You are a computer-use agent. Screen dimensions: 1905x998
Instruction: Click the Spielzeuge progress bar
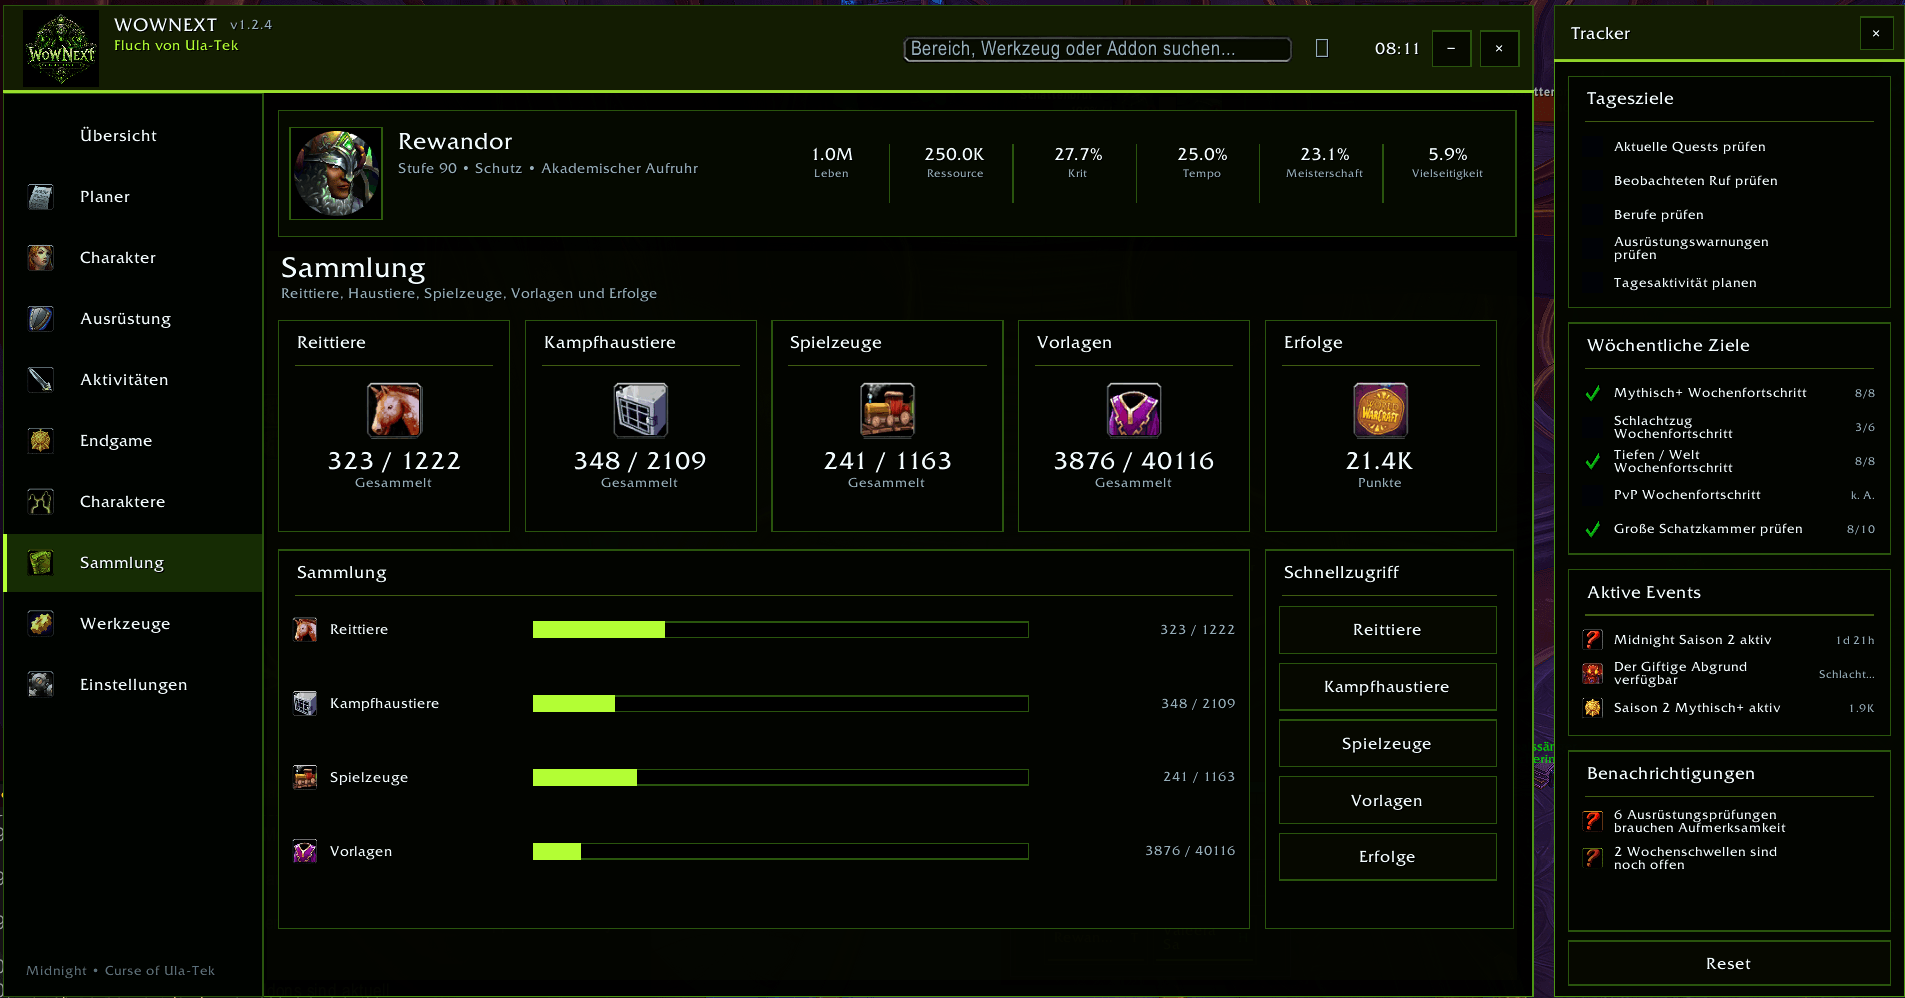[780, 777]
